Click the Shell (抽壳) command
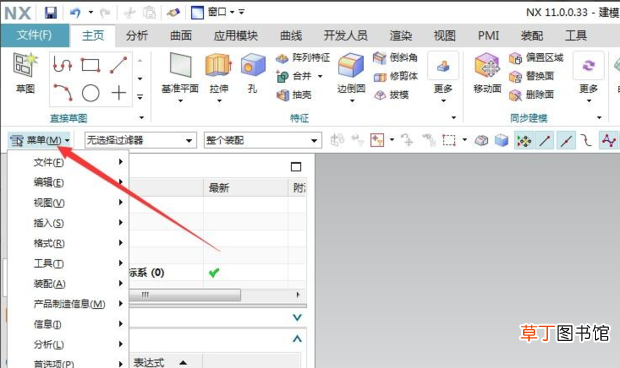Image resolution: width=620 pixels, height=368 pixels. [x=294, y=94]
